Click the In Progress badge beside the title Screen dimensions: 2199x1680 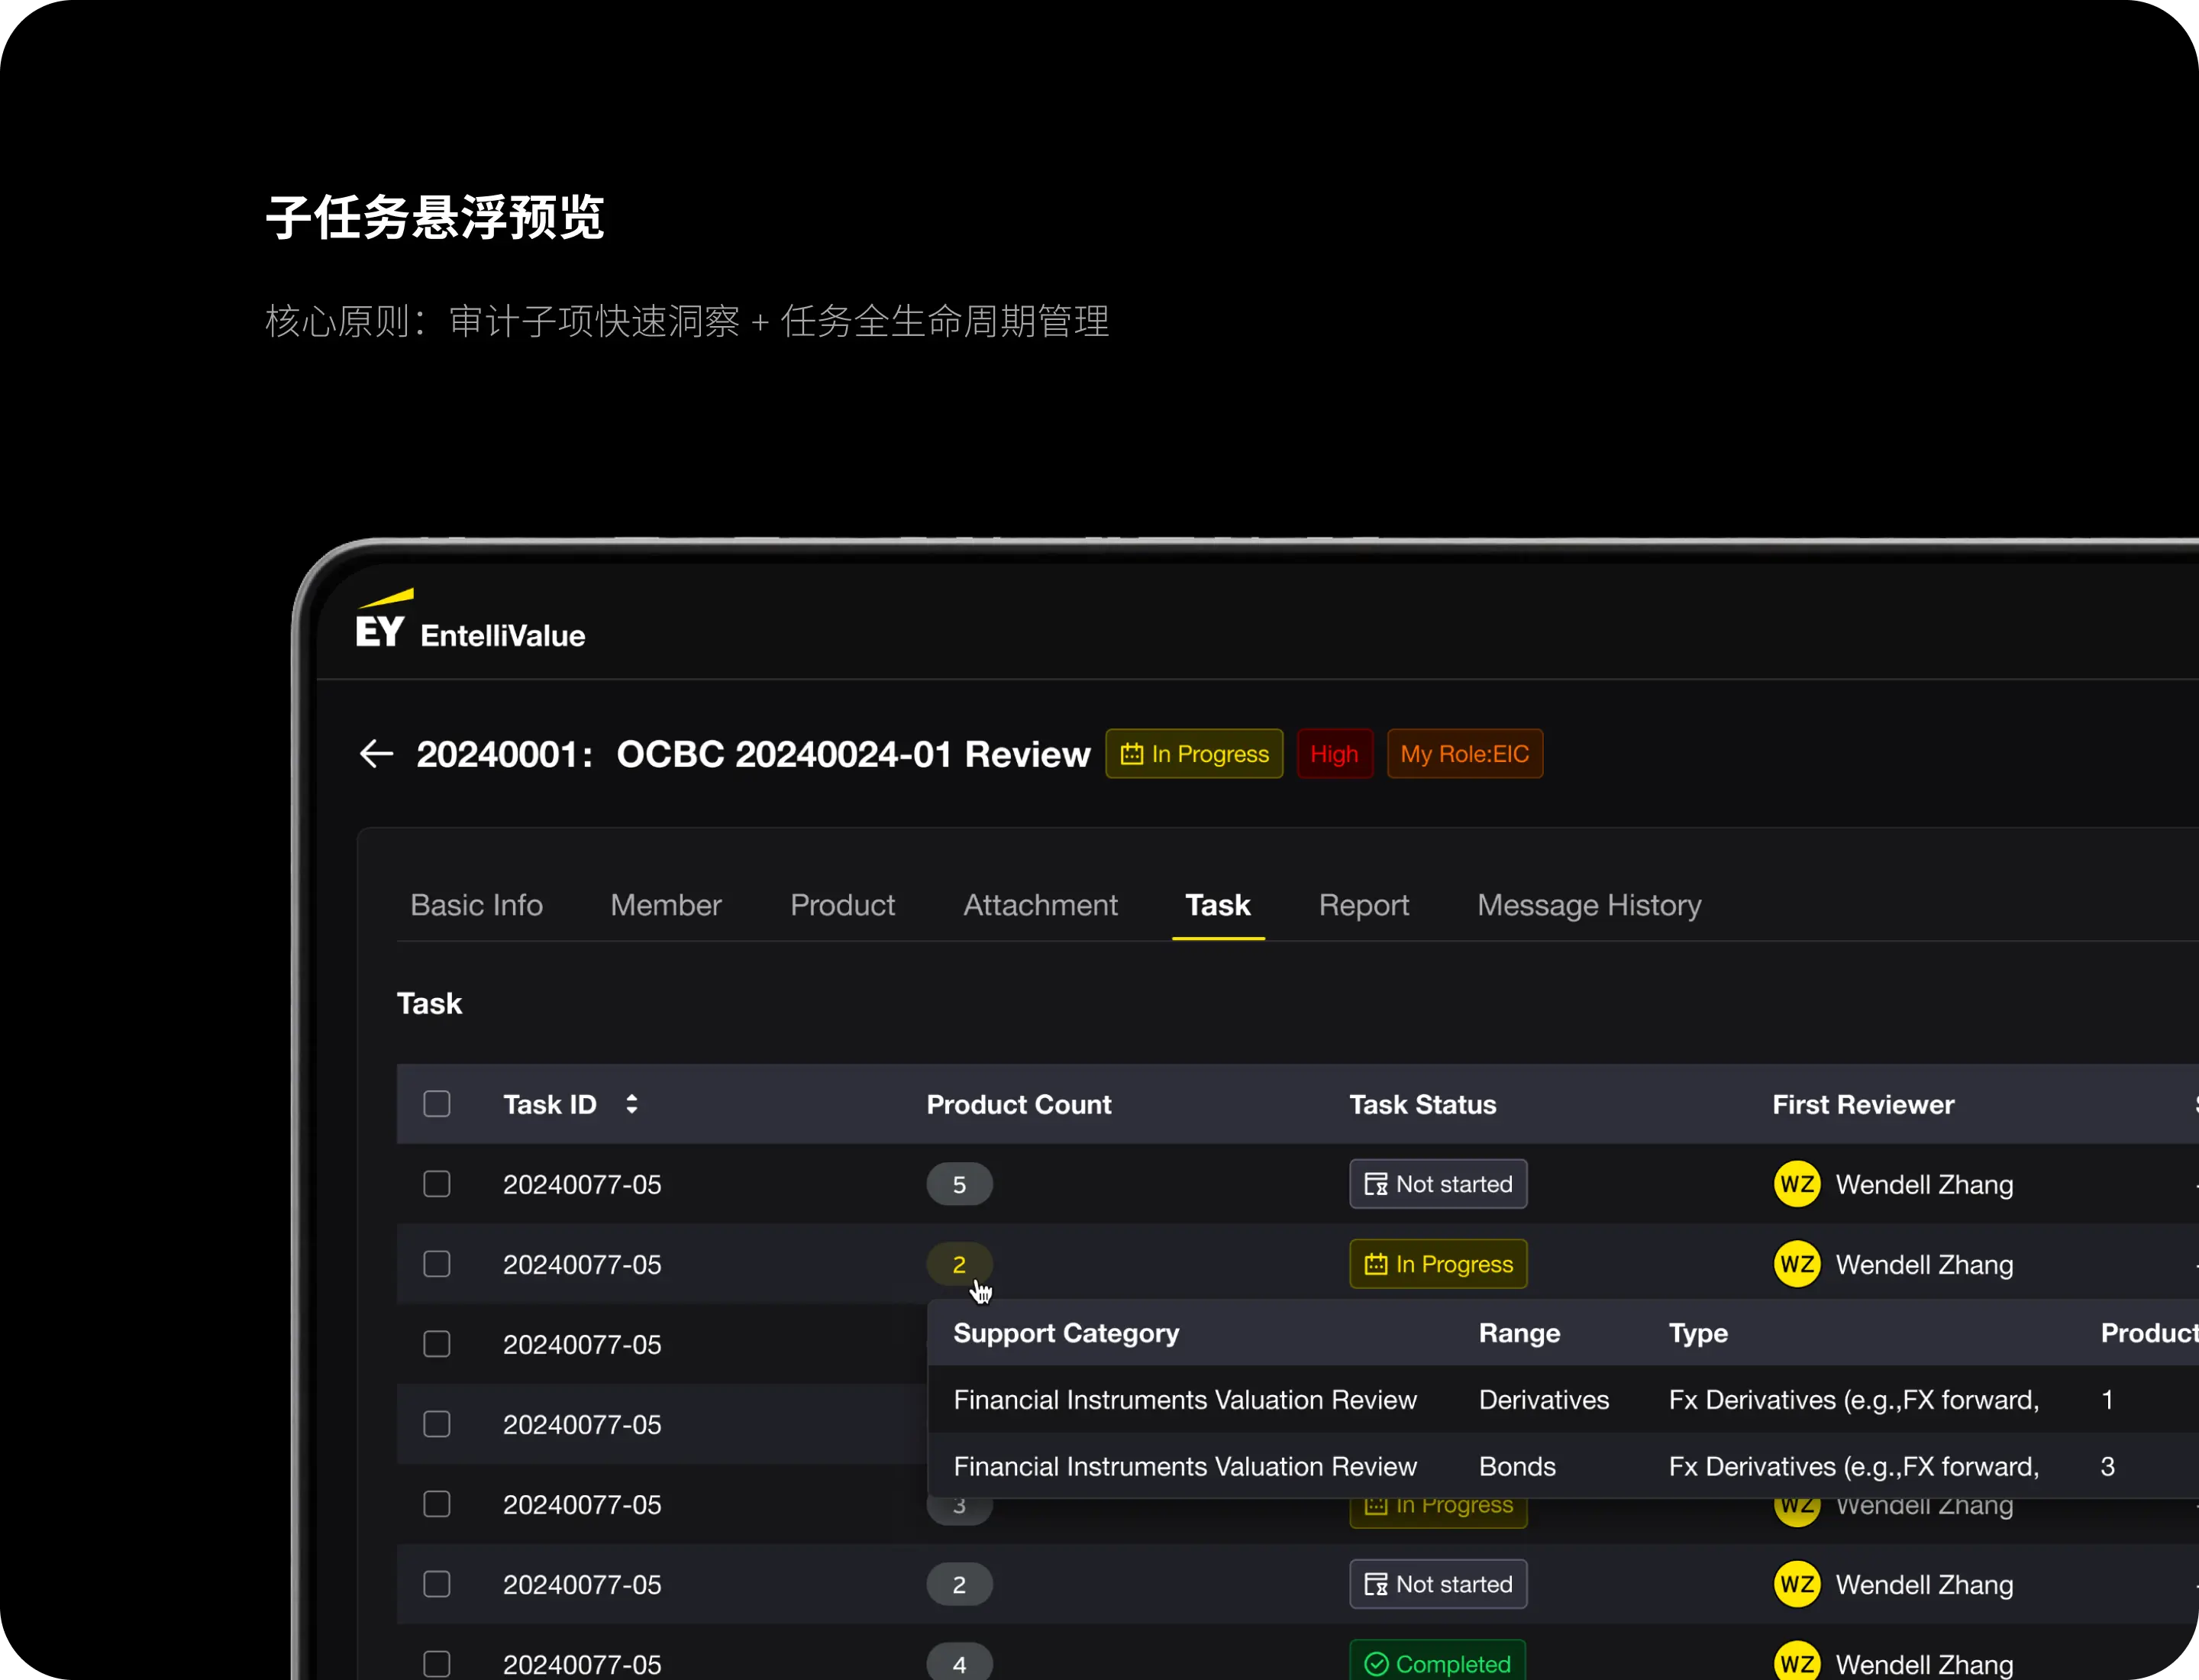coord(1194,754)
